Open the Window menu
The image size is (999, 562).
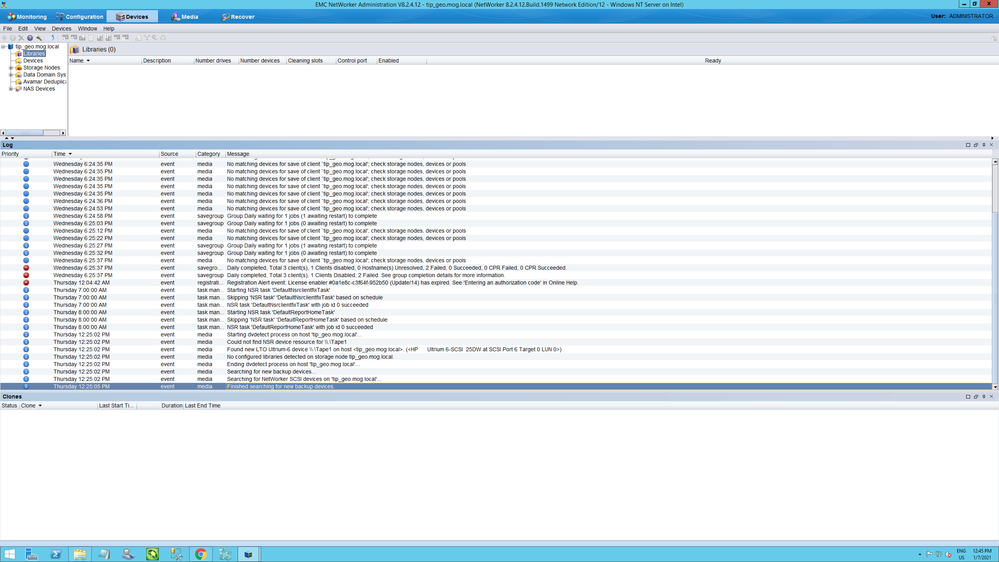tap(87, 29)
